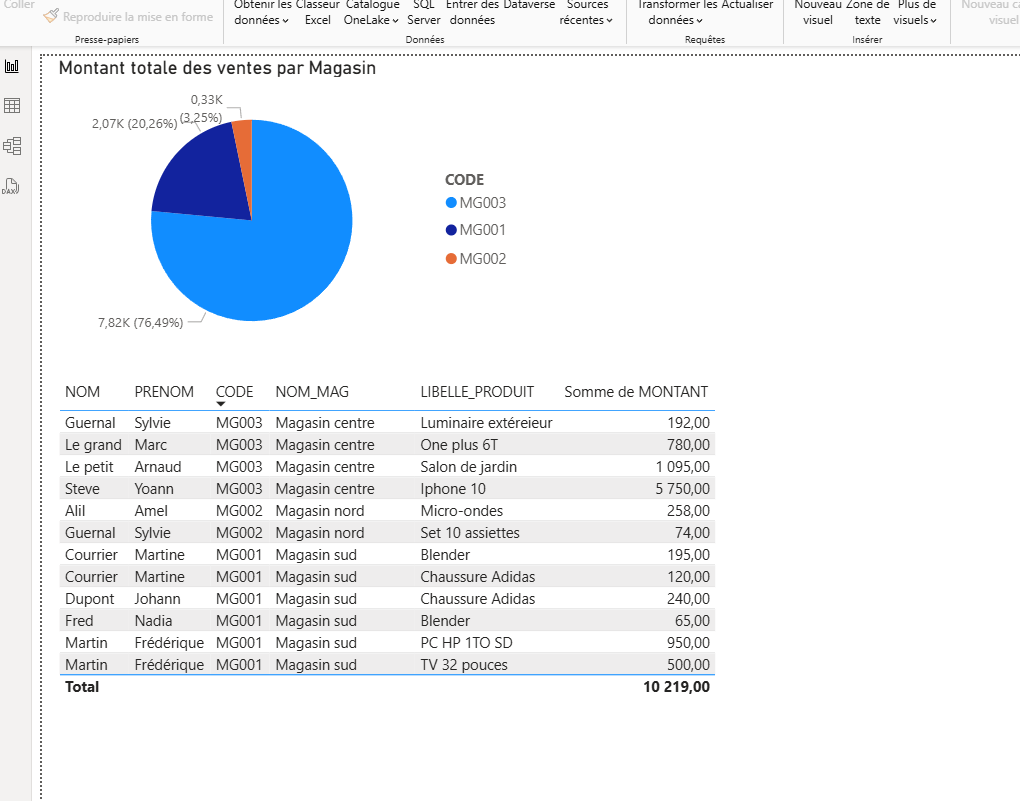
Task: Expand the Plus de visuels menu
Action: click(916, 12)
